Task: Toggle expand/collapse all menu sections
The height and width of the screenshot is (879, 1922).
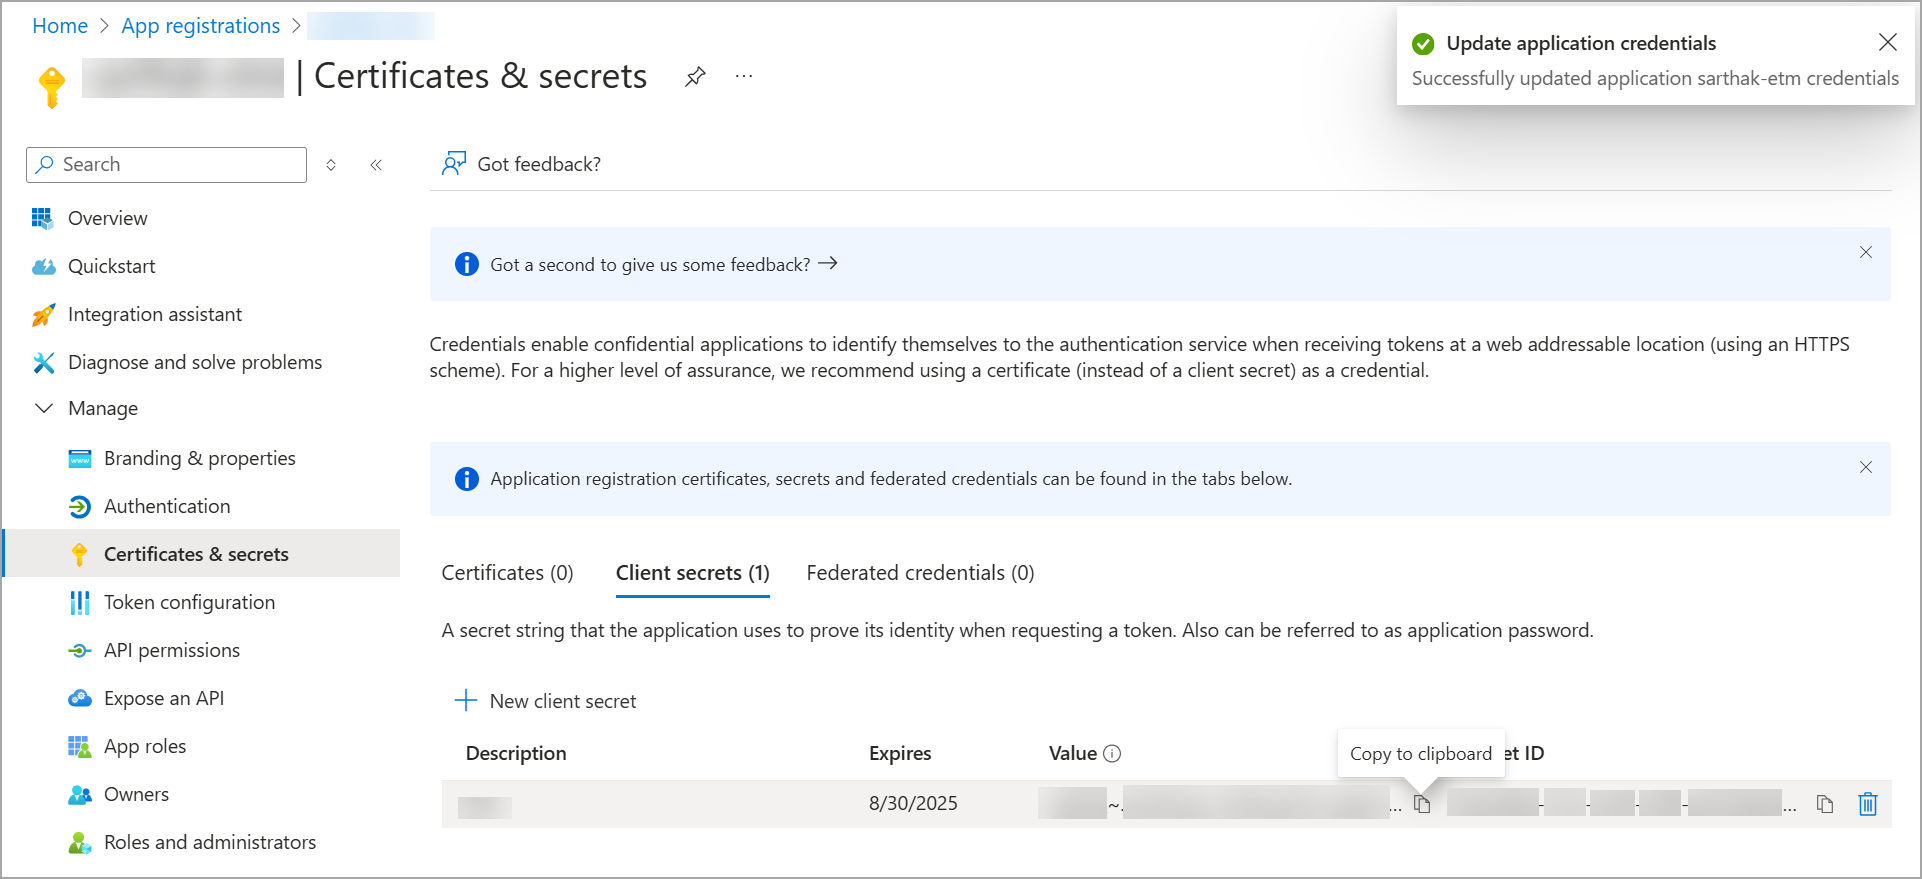Action: [x=331, y=165]
